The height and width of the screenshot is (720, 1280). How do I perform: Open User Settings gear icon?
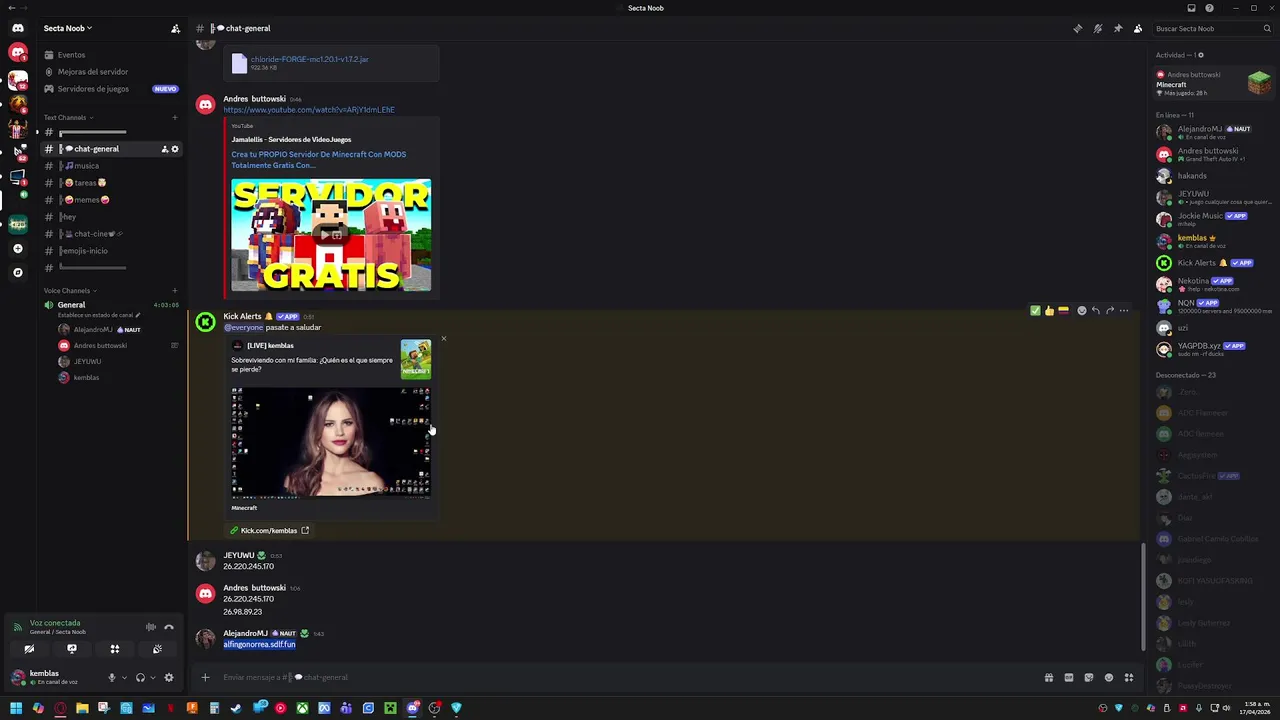[169, 677]
